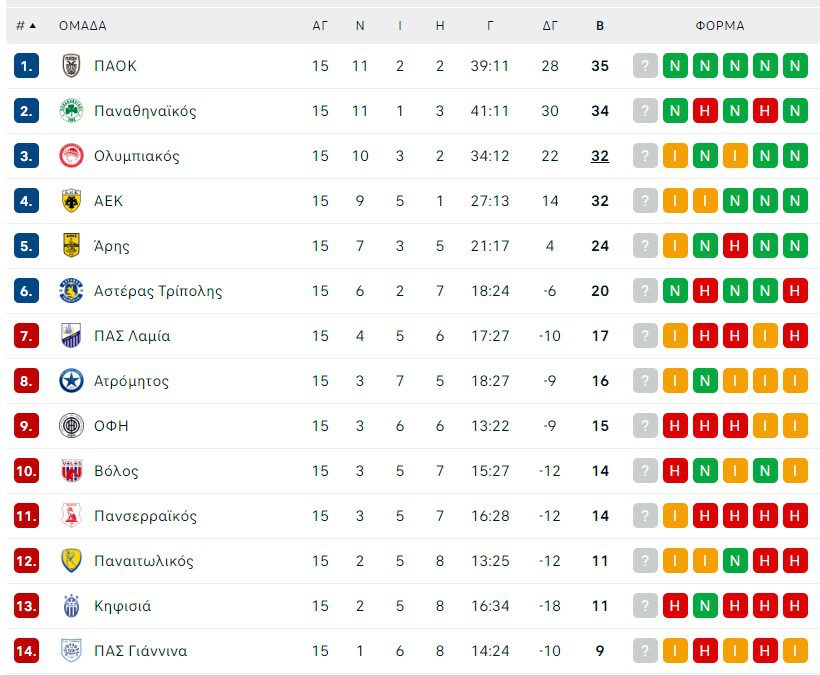Click the rank 1 blue position badge
The height and width of the screenshot is (675, 820).
26,66
